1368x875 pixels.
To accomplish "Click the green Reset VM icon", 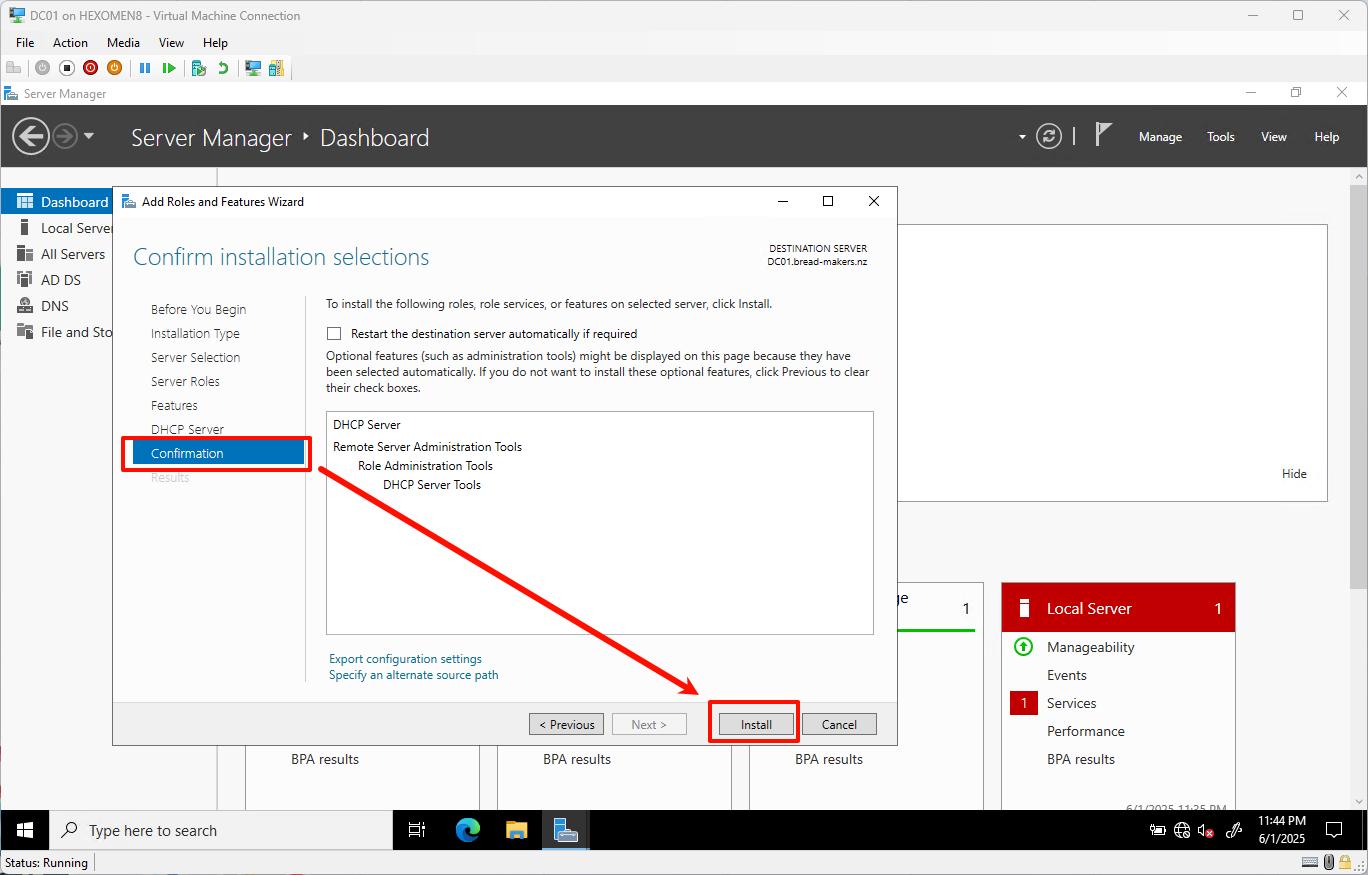I will pos(169,68).
